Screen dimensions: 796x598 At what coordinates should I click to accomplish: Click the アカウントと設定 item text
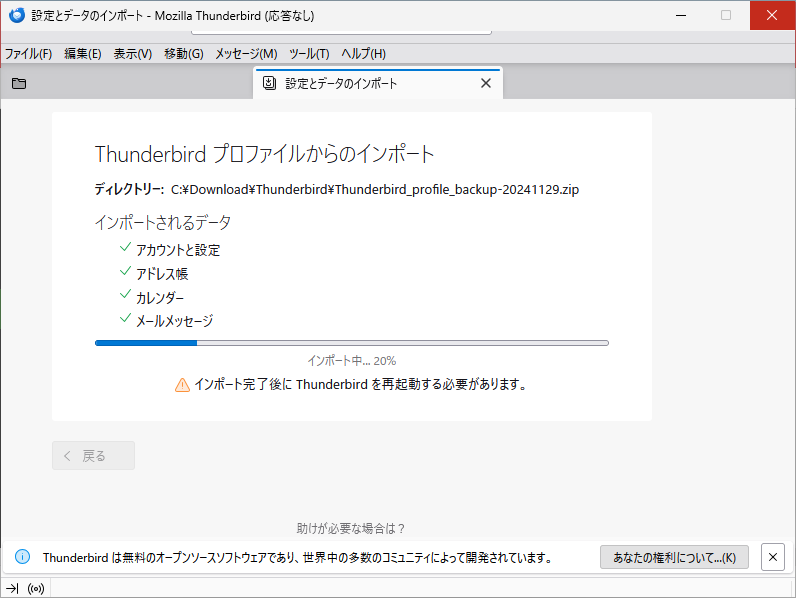point(178,250)
